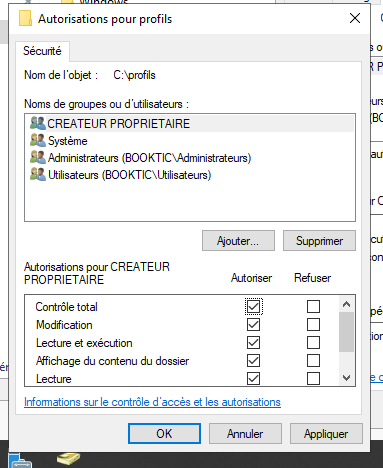Screen dimensions: 383x468
Task: Open link about contrôle d'accès et autorisations
Action: point(152,402)
